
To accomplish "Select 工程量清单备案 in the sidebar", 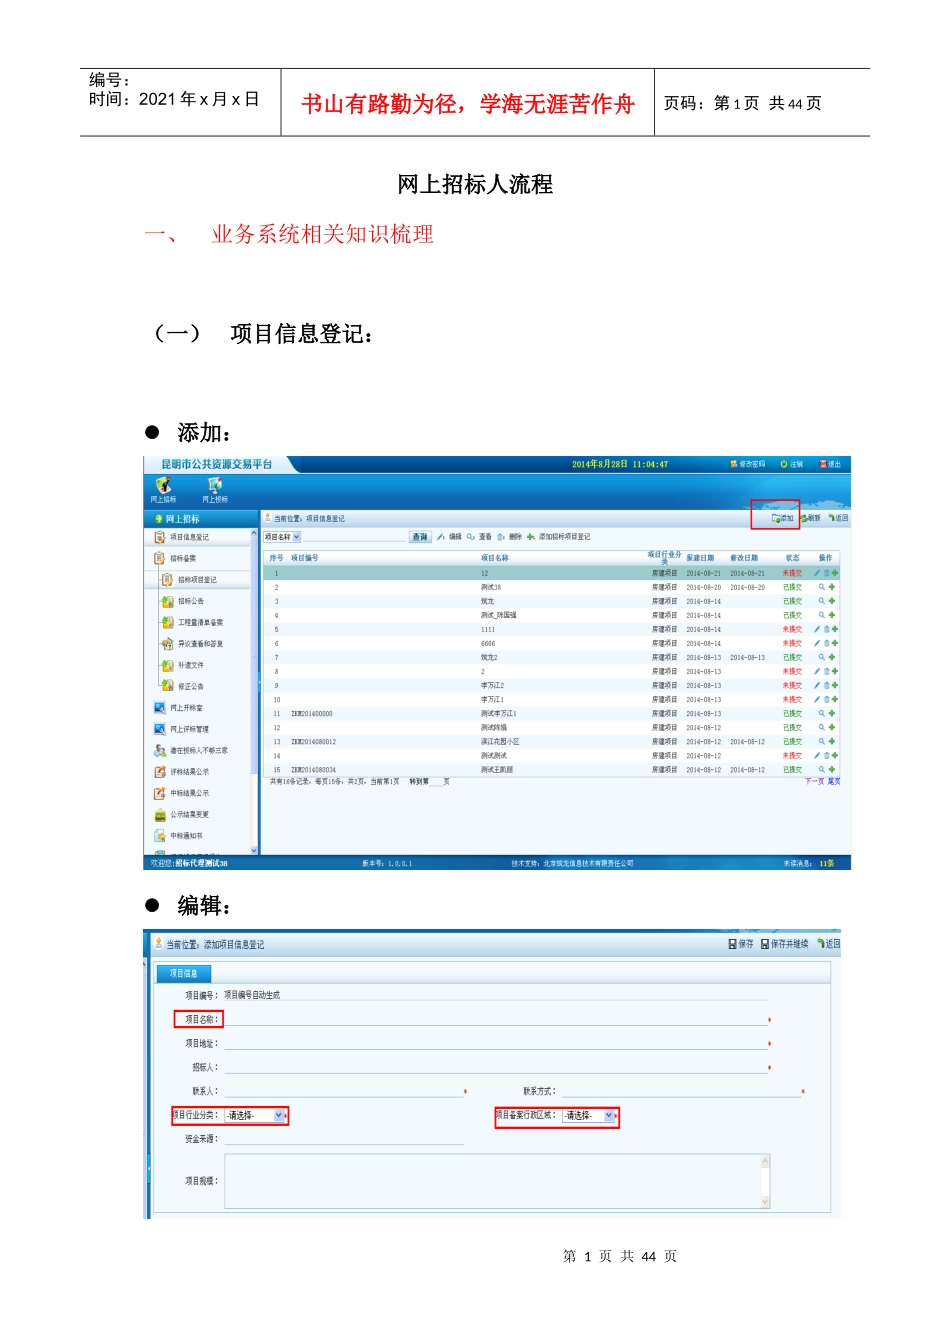I will click(x=192, y=622).
